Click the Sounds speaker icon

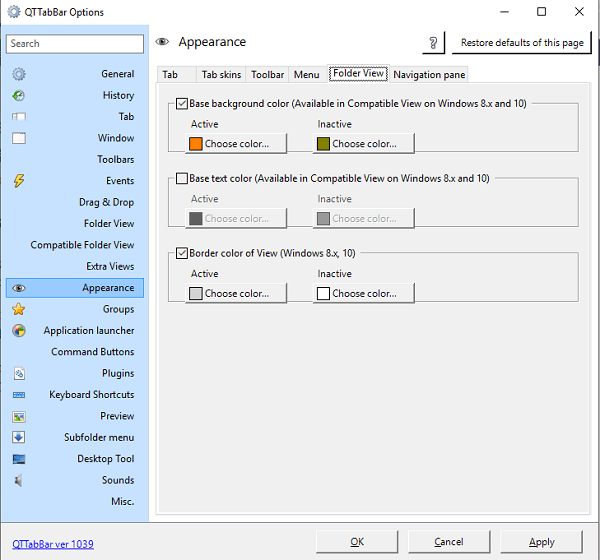(18, 480)
